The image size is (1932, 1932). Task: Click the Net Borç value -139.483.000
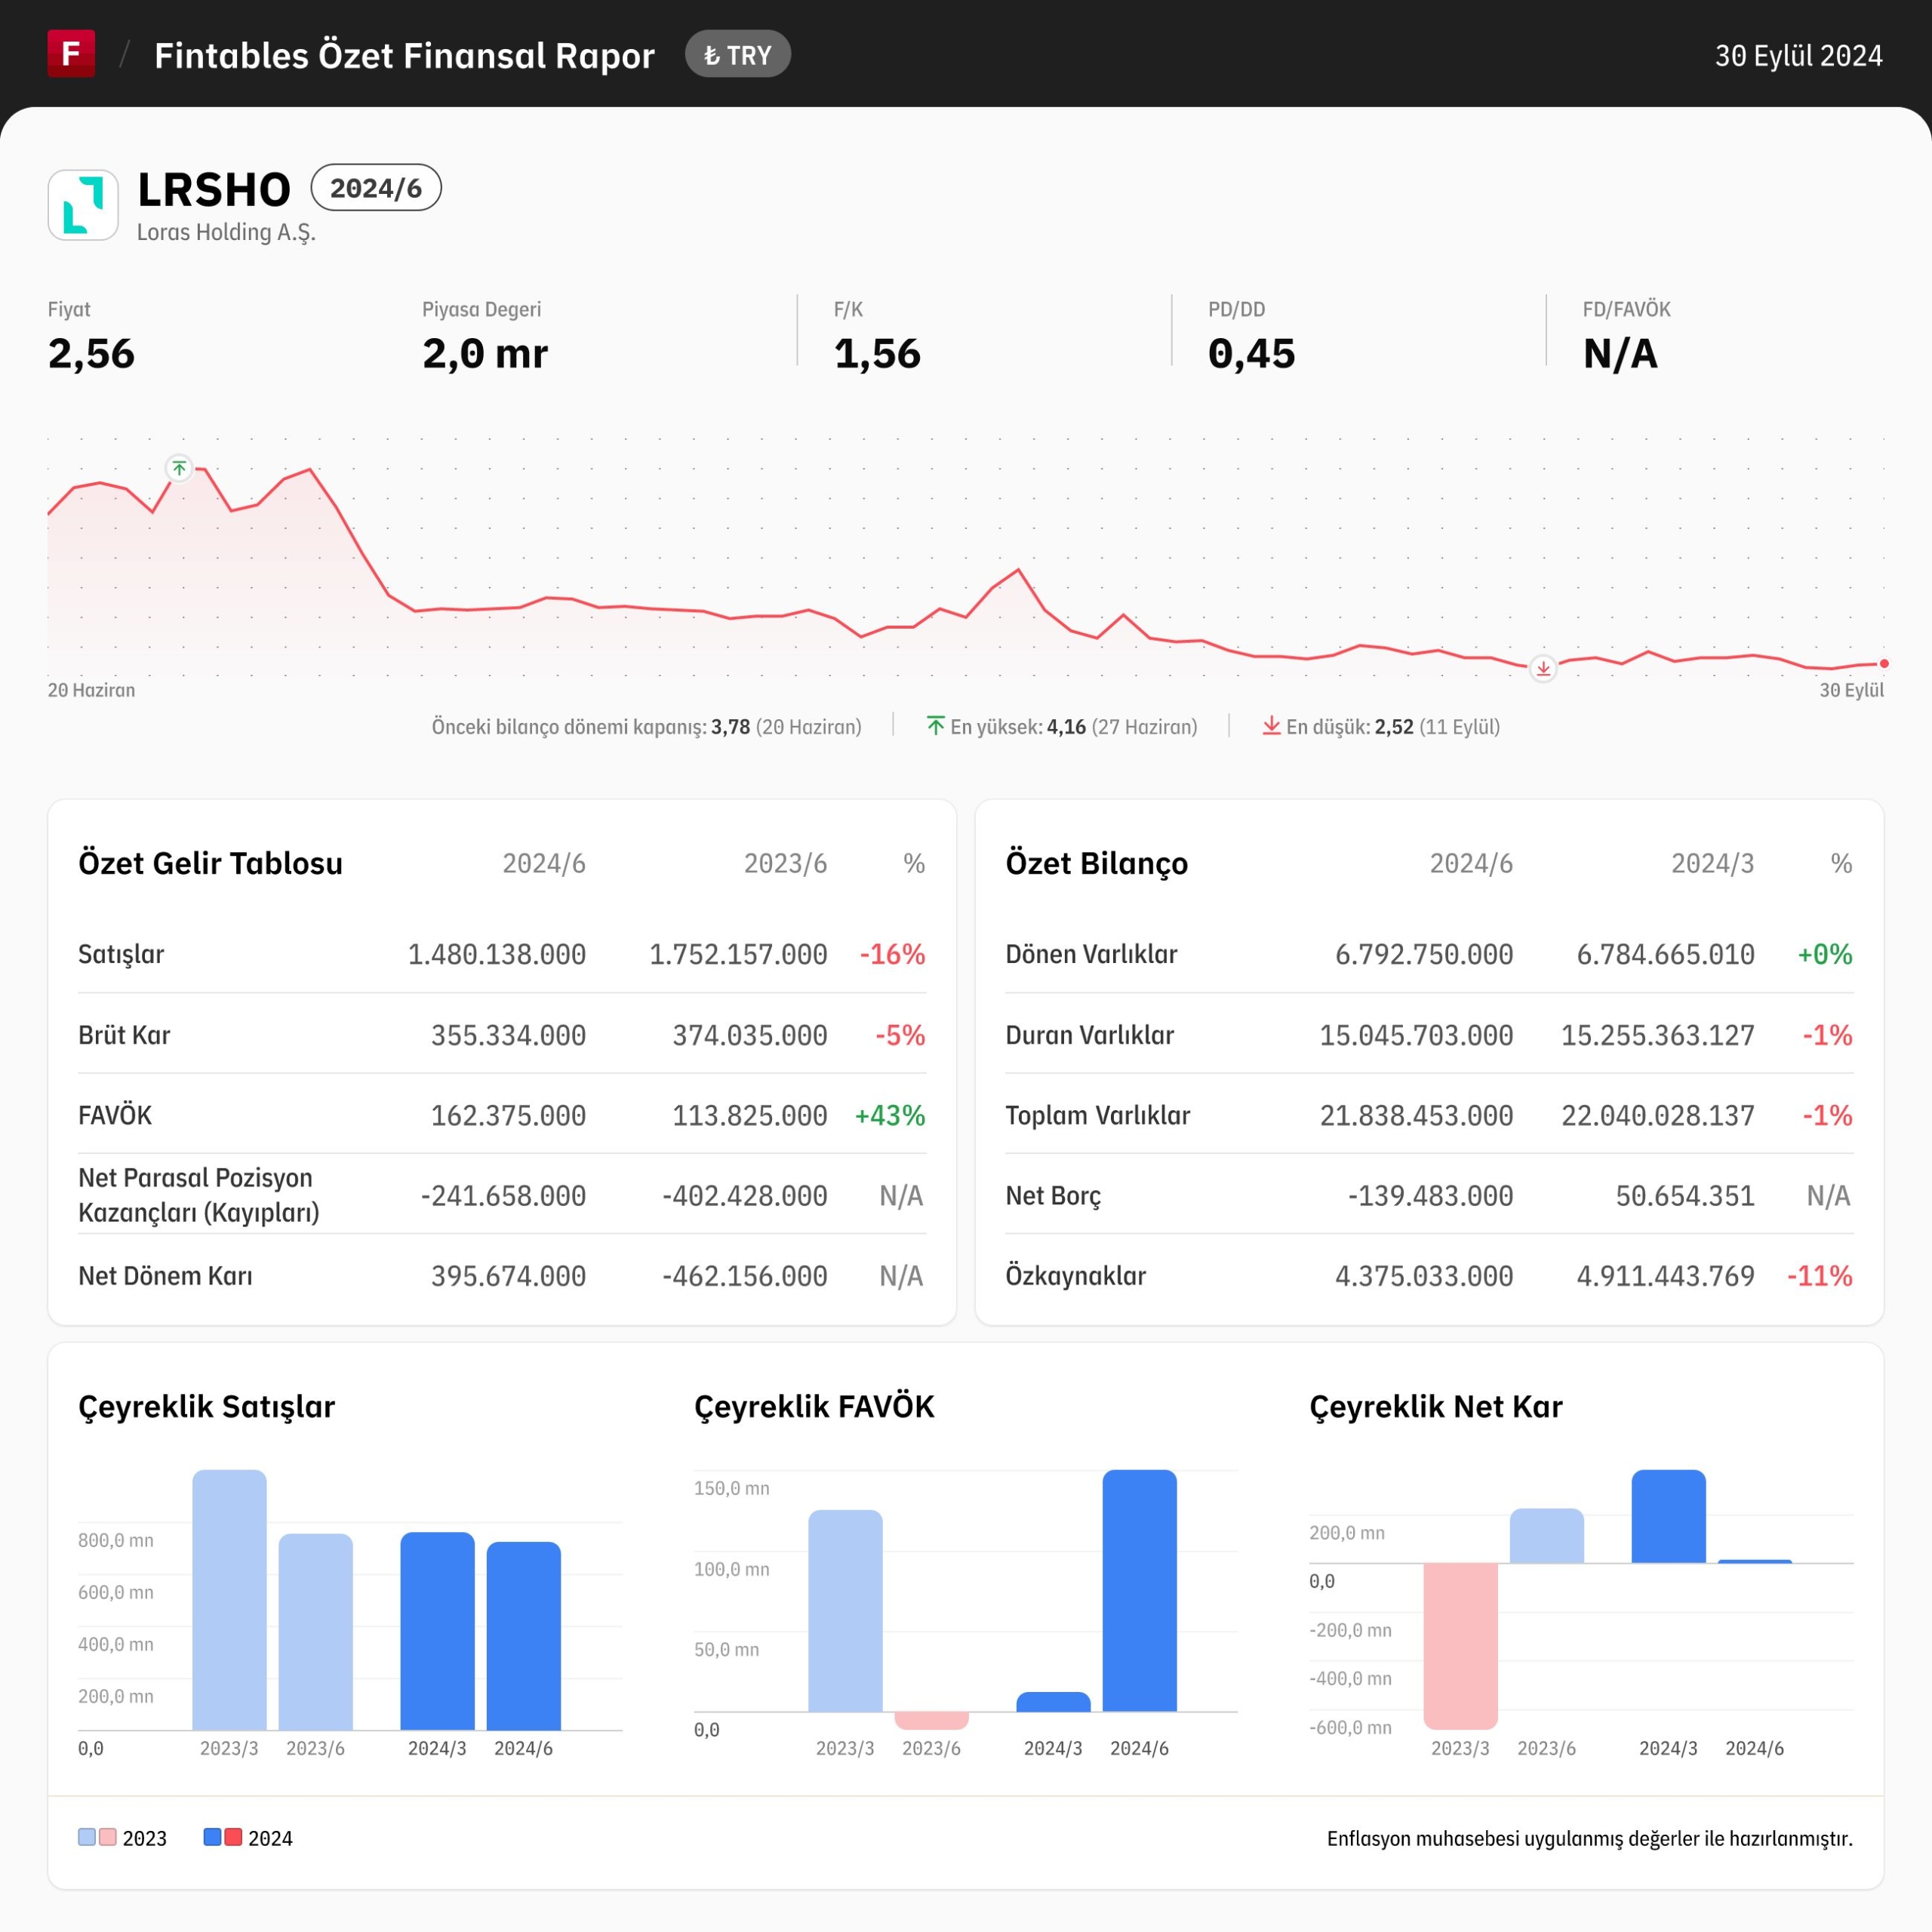click(x=1430, y=1196)
